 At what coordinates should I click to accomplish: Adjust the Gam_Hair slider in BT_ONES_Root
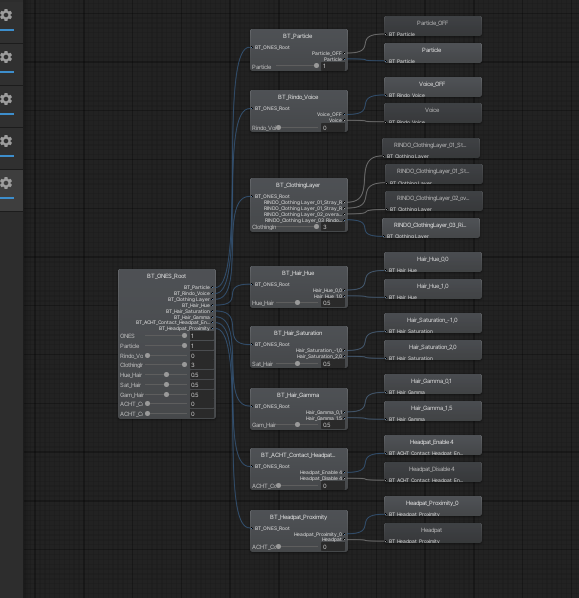[x=166, y=394]
